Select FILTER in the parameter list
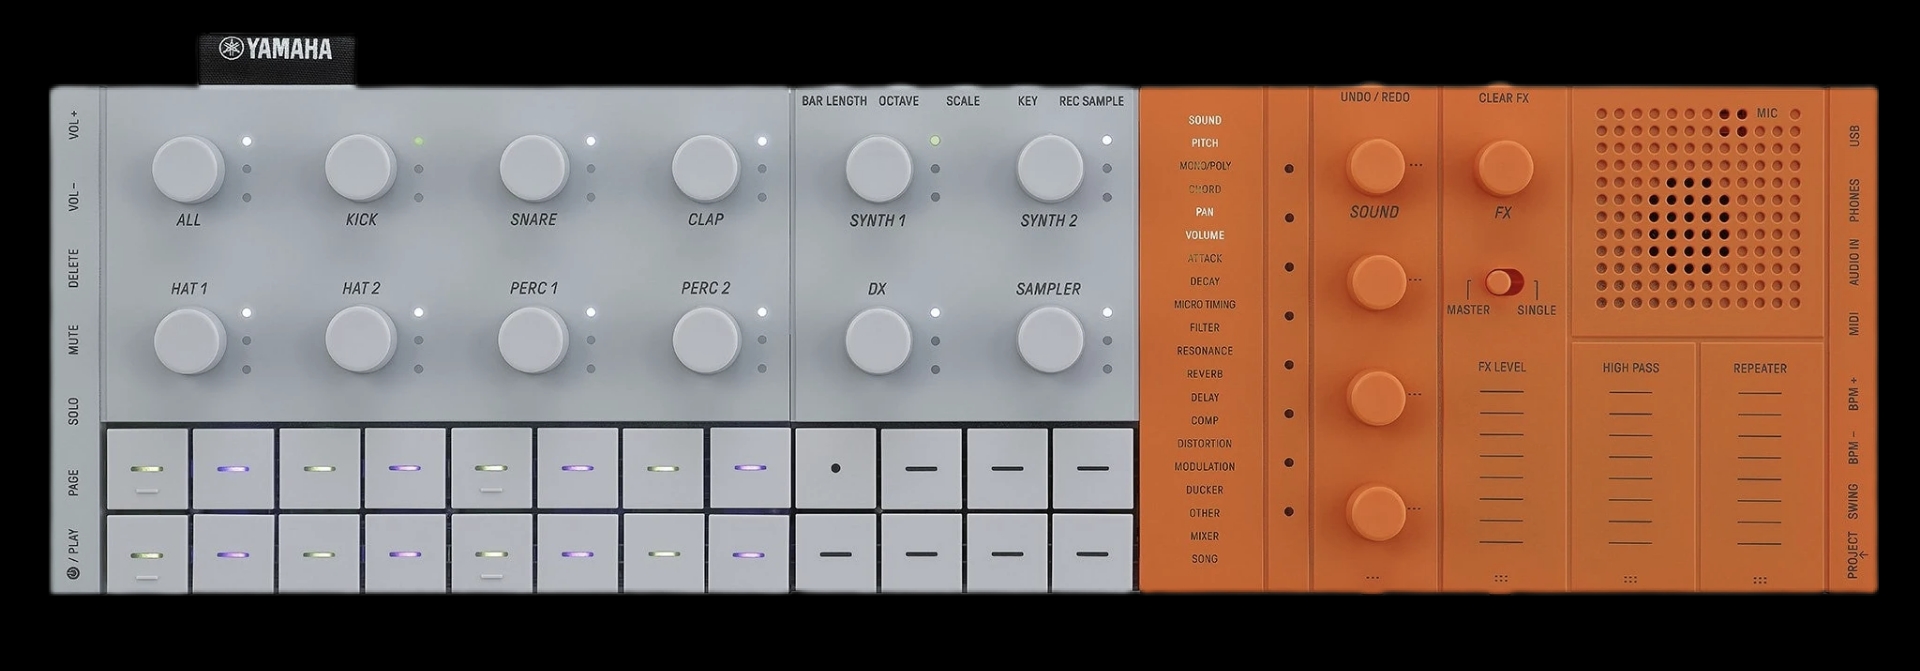The image size is (1920, 671). (x=1205, y=328)
